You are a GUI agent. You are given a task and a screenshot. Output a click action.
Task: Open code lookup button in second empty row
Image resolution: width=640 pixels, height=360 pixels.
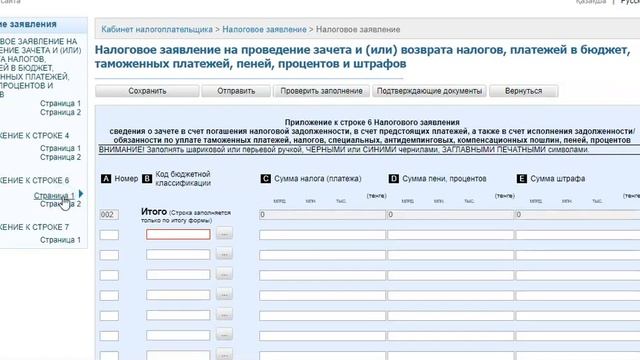224,254
